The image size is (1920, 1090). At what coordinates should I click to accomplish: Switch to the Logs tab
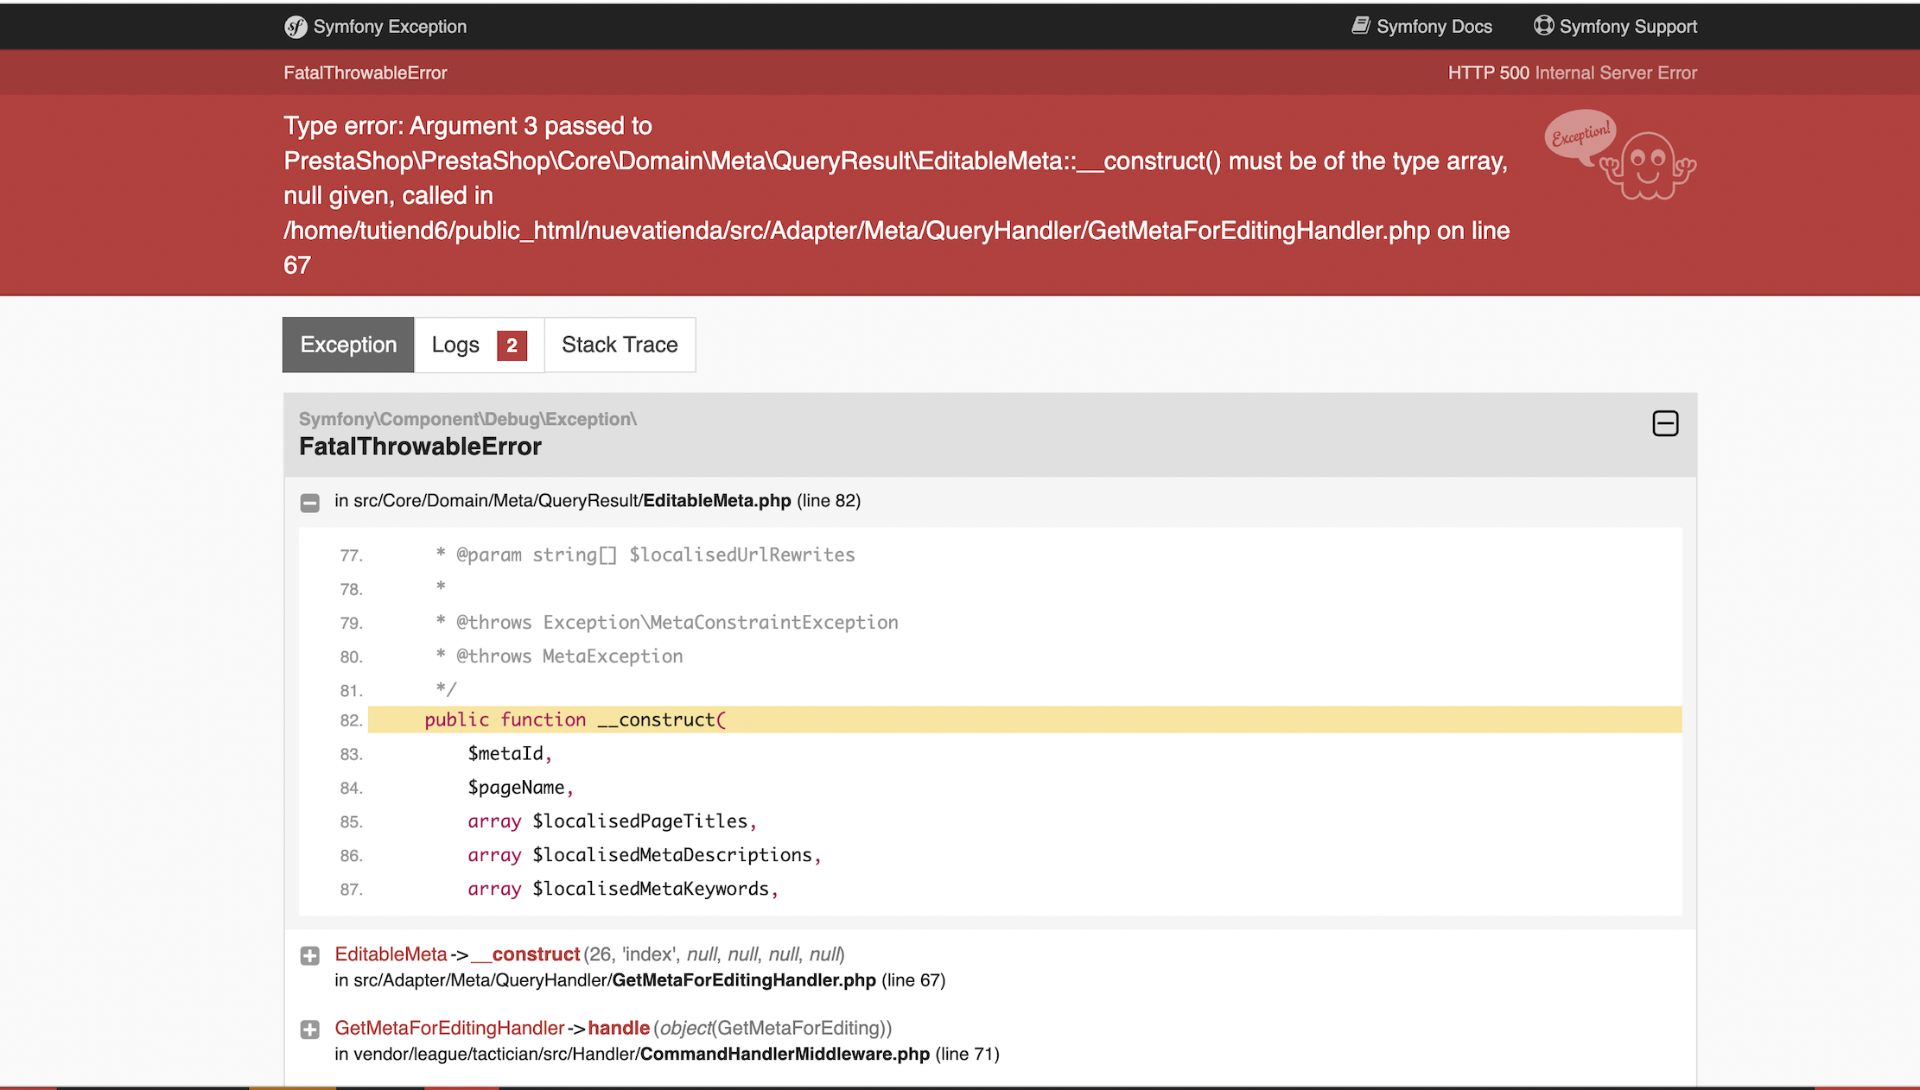click(456, 345)
